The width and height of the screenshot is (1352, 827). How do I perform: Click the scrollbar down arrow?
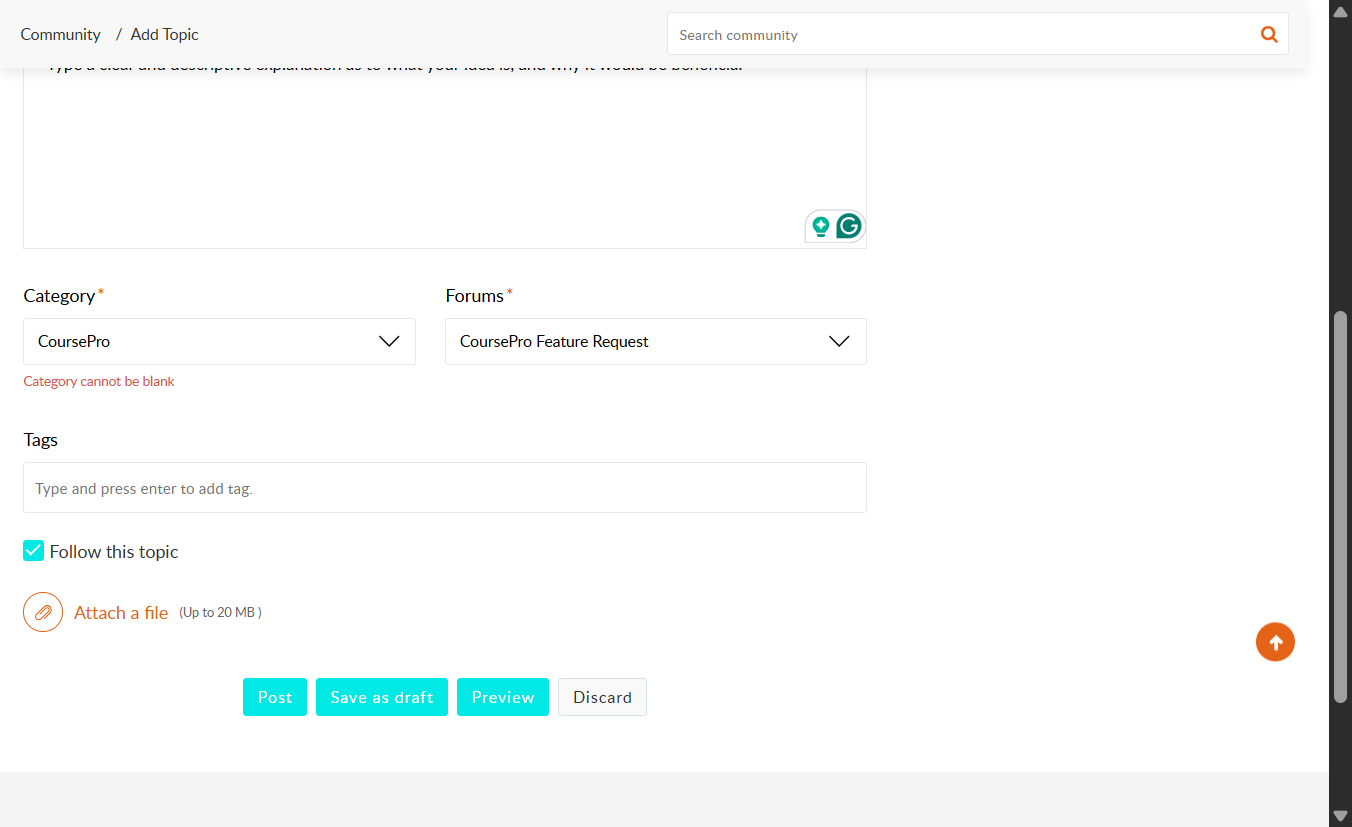pyautogui.click(x=1341, y=816)
